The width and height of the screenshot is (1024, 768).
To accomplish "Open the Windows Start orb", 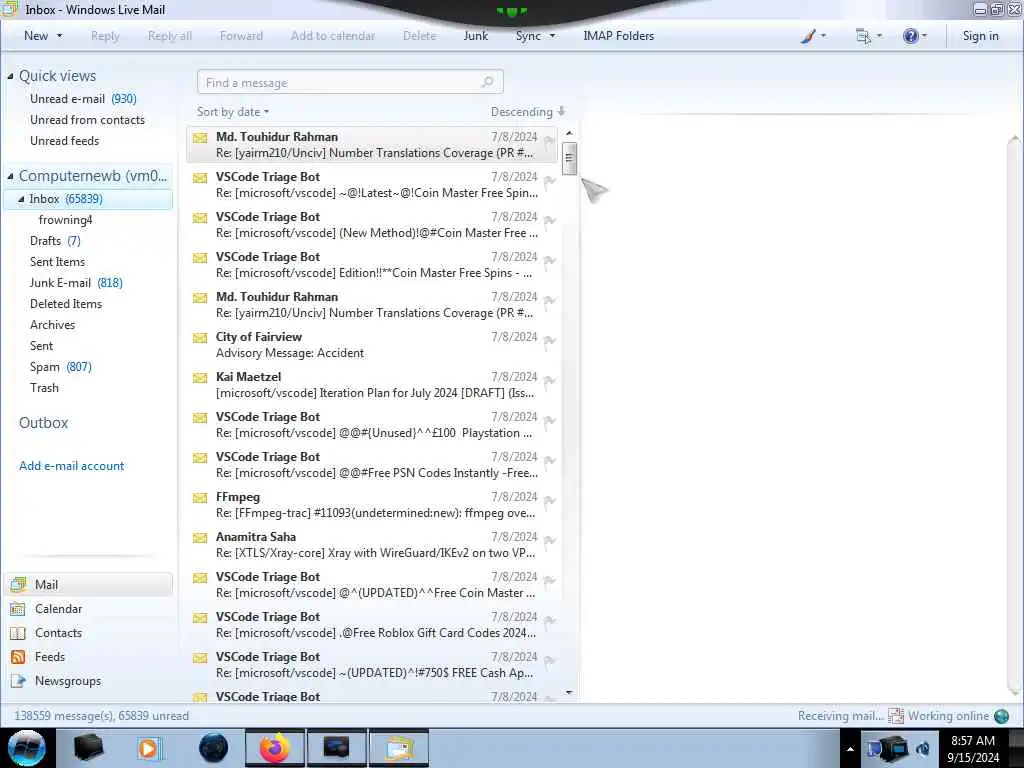I will [x=27, y=748].
